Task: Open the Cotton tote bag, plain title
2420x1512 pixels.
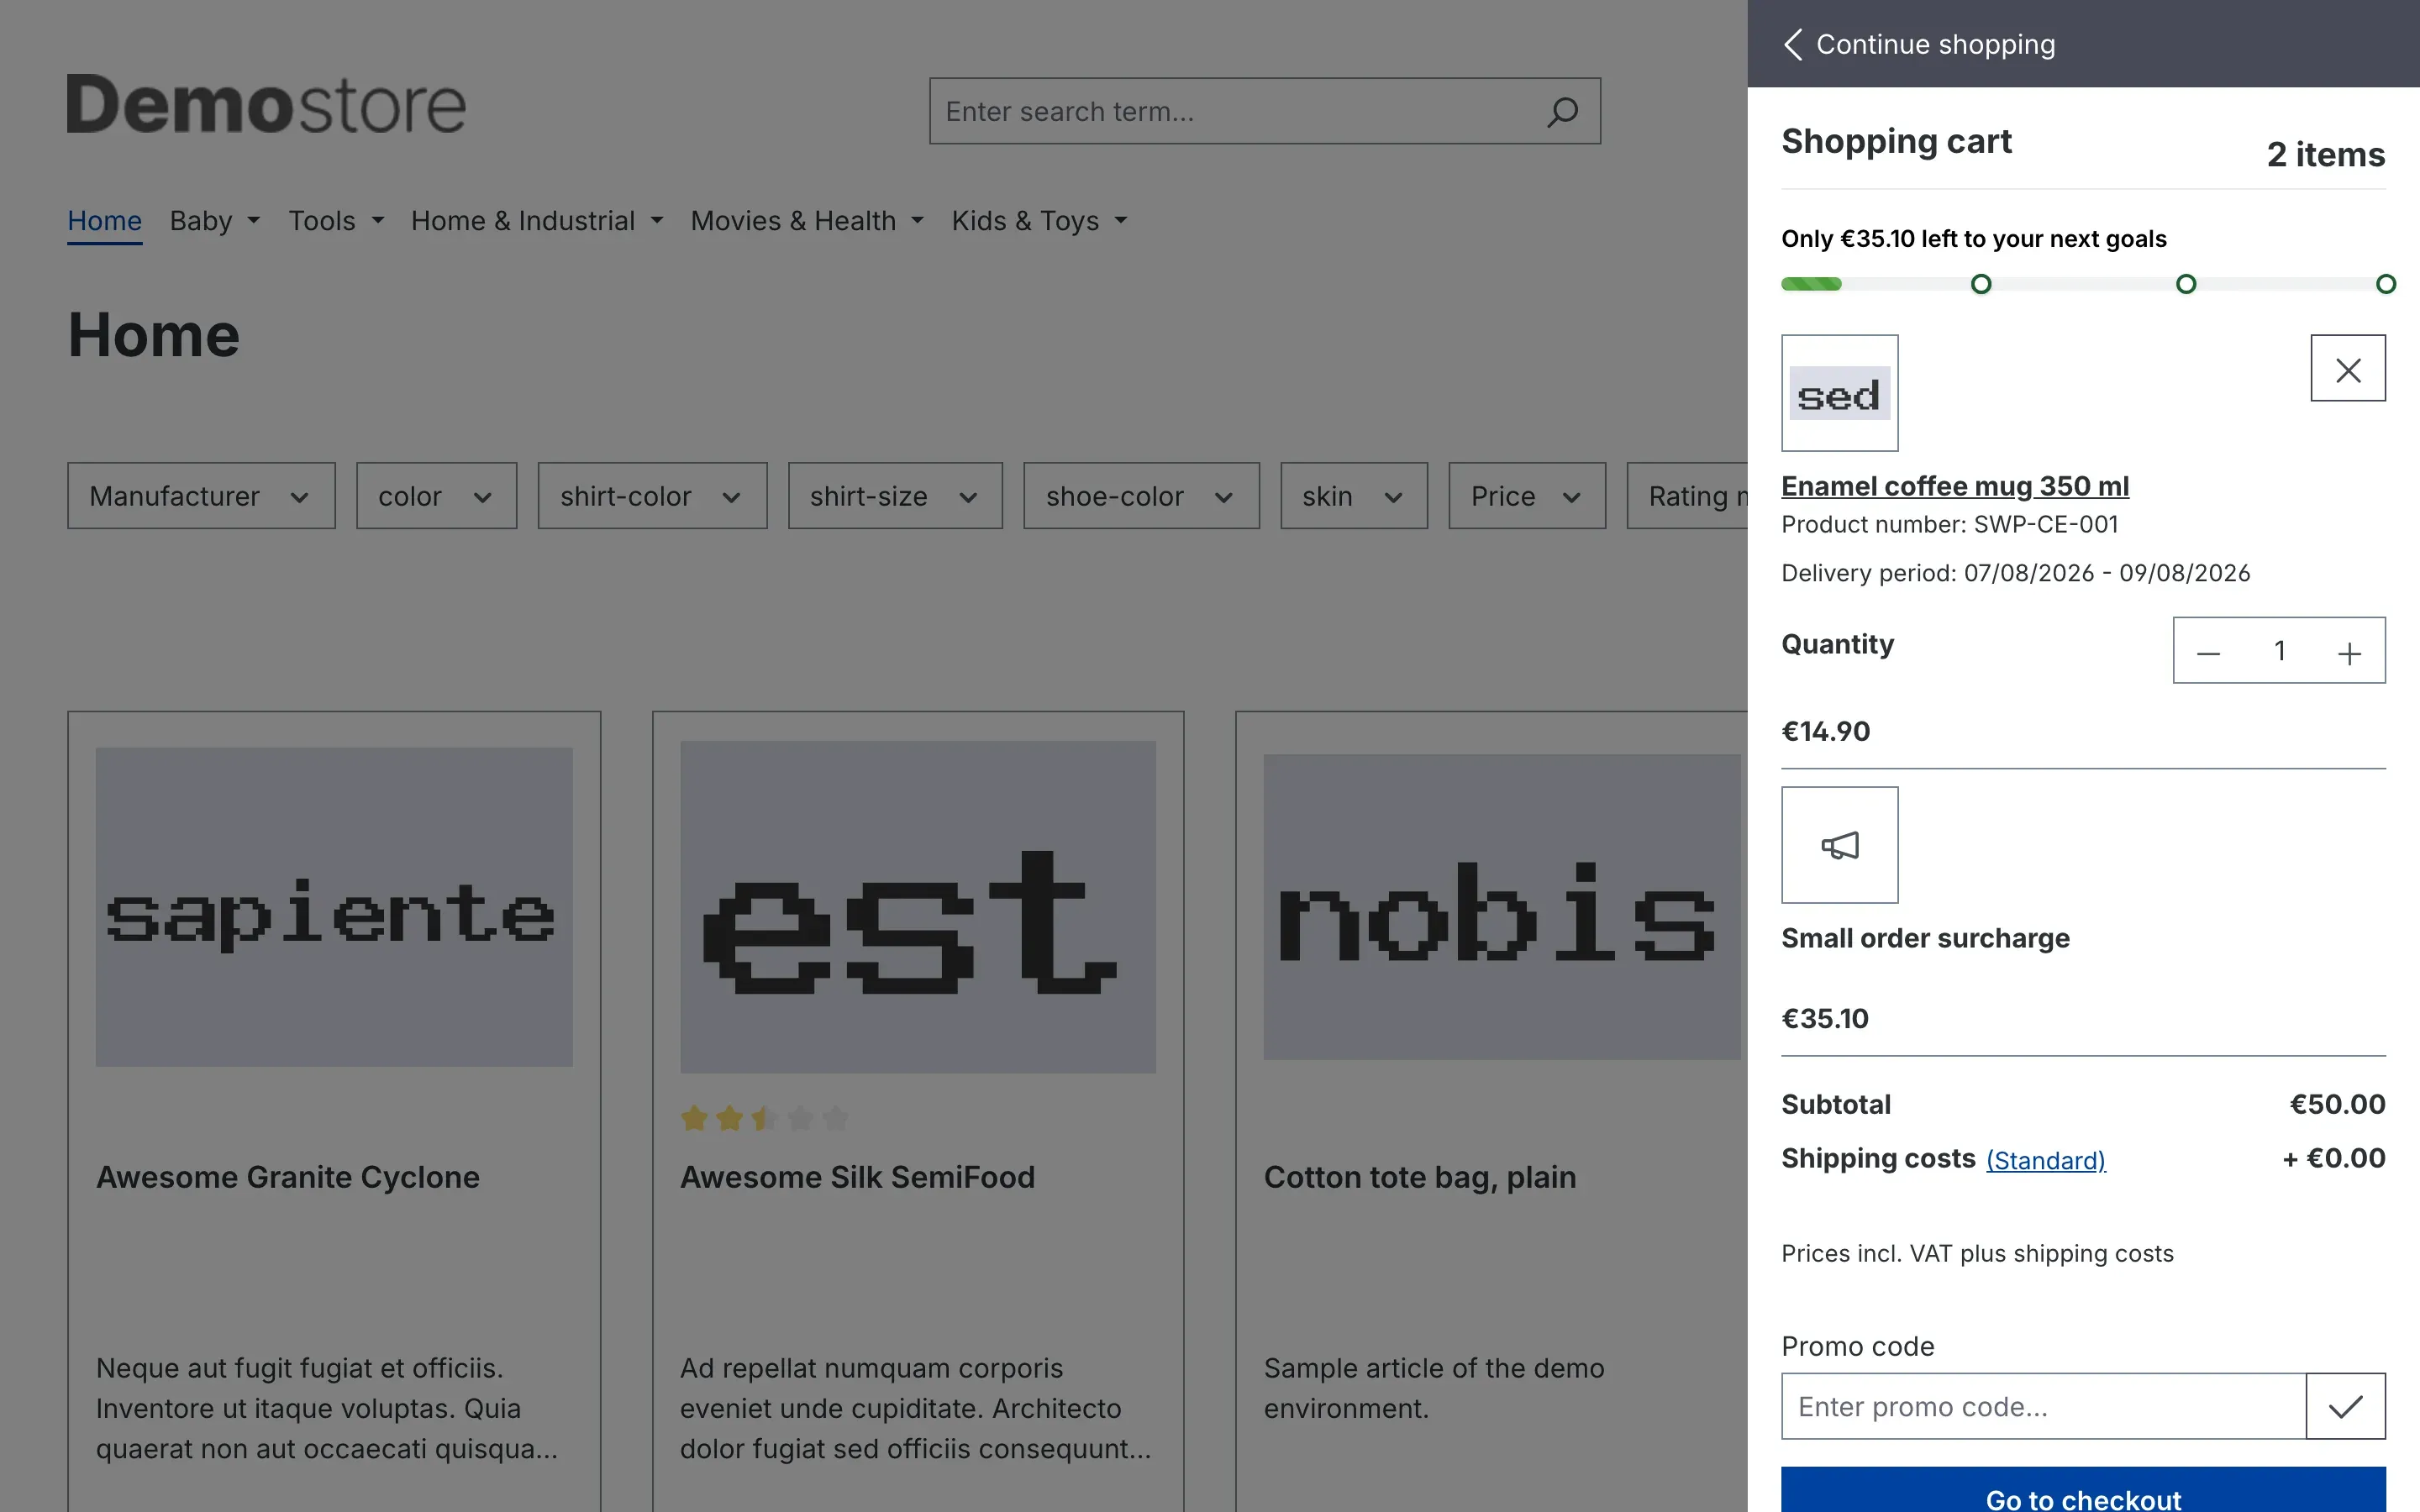Action: (x=1419, y=1177)
